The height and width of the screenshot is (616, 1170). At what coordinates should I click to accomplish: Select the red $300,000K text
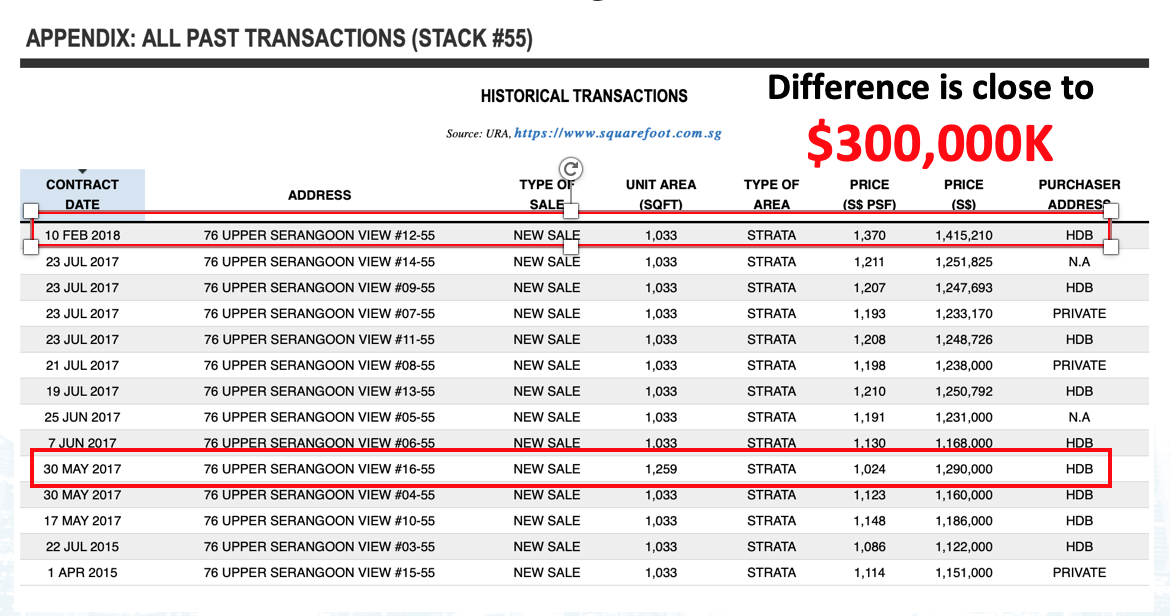tap(930, 144)
